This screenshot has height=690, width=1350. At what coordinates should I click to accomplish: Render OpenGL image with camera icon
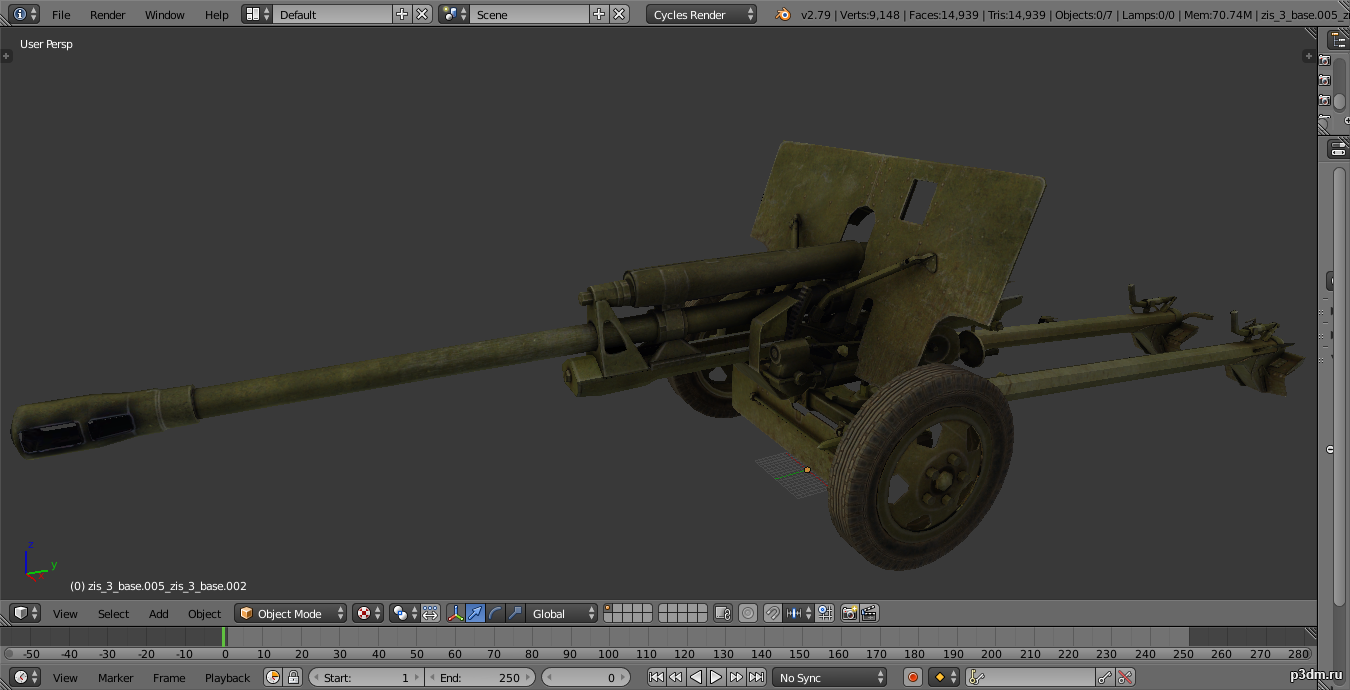pos(850,613)
